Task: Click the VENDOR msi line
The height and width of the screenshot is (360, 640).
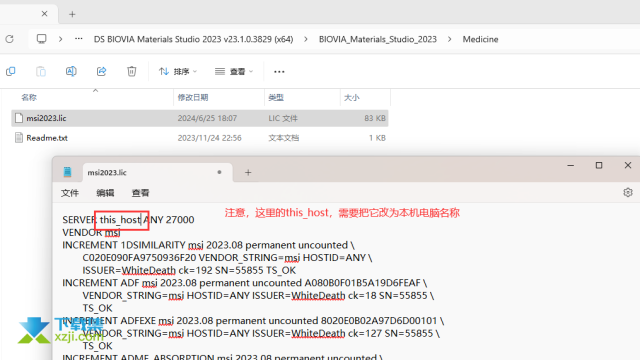Action: coord(91,233)
